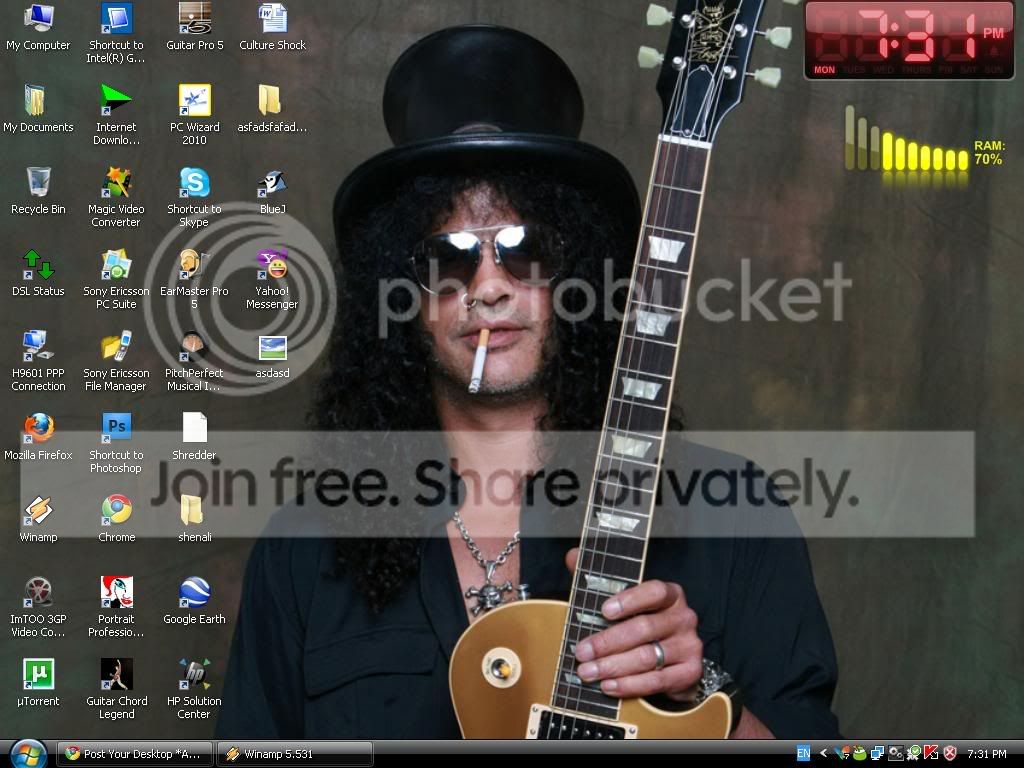
Task: Launch Google Earth
Action: 195,601
